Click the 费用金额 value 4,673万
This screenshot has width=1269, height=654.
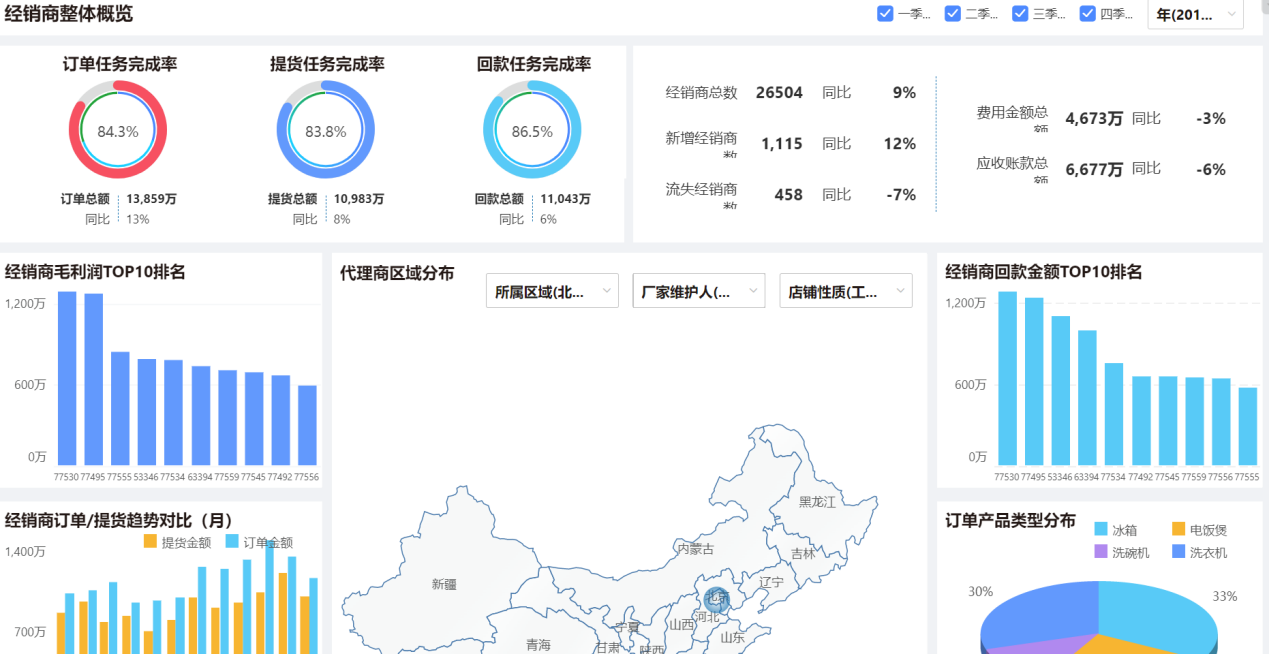click(x=1094, y=118)
